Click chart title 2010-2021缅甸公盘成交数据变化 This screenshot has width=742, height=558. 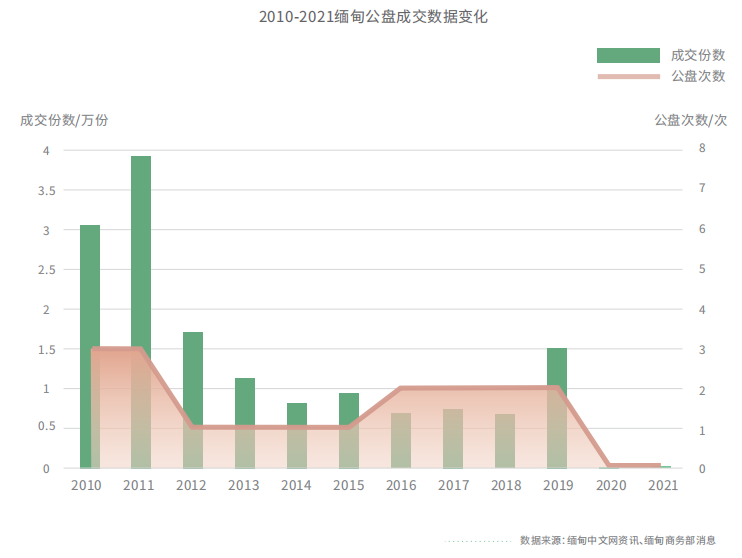click(373, 17)
